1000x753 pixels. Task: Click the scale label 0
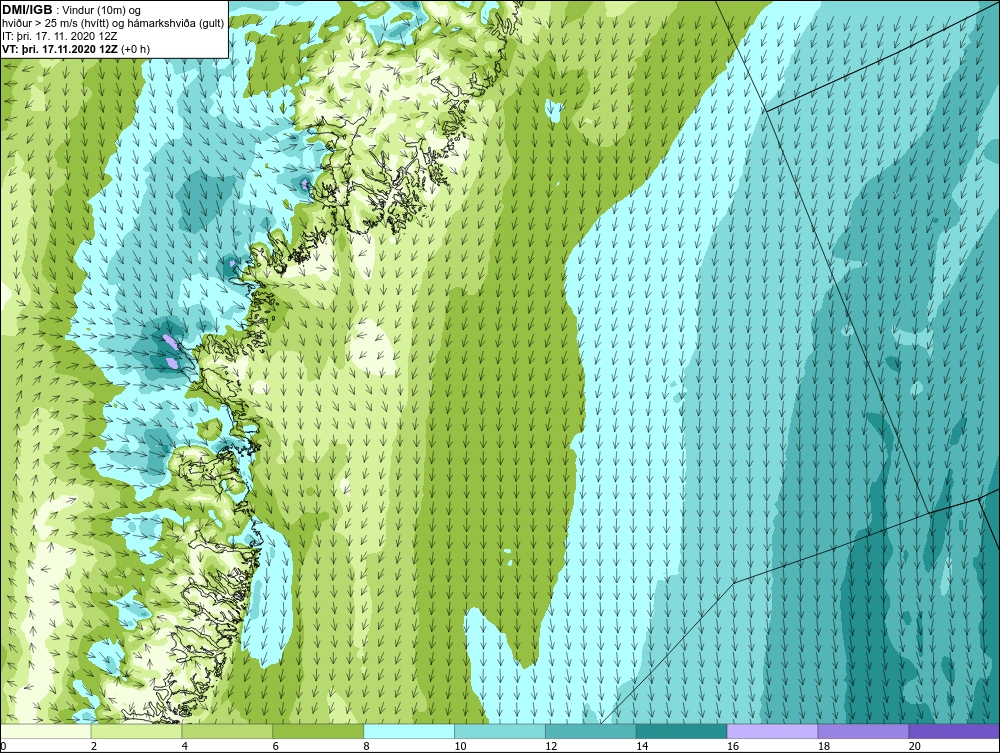pyautogui.click(x=3, y=746)
